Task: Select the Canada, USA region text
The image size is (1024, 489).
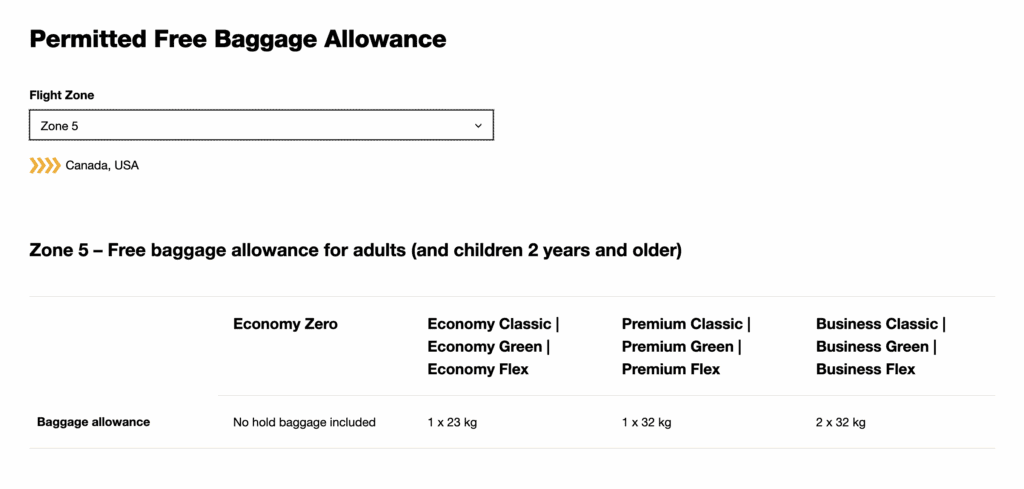Action: click(102, 165)
